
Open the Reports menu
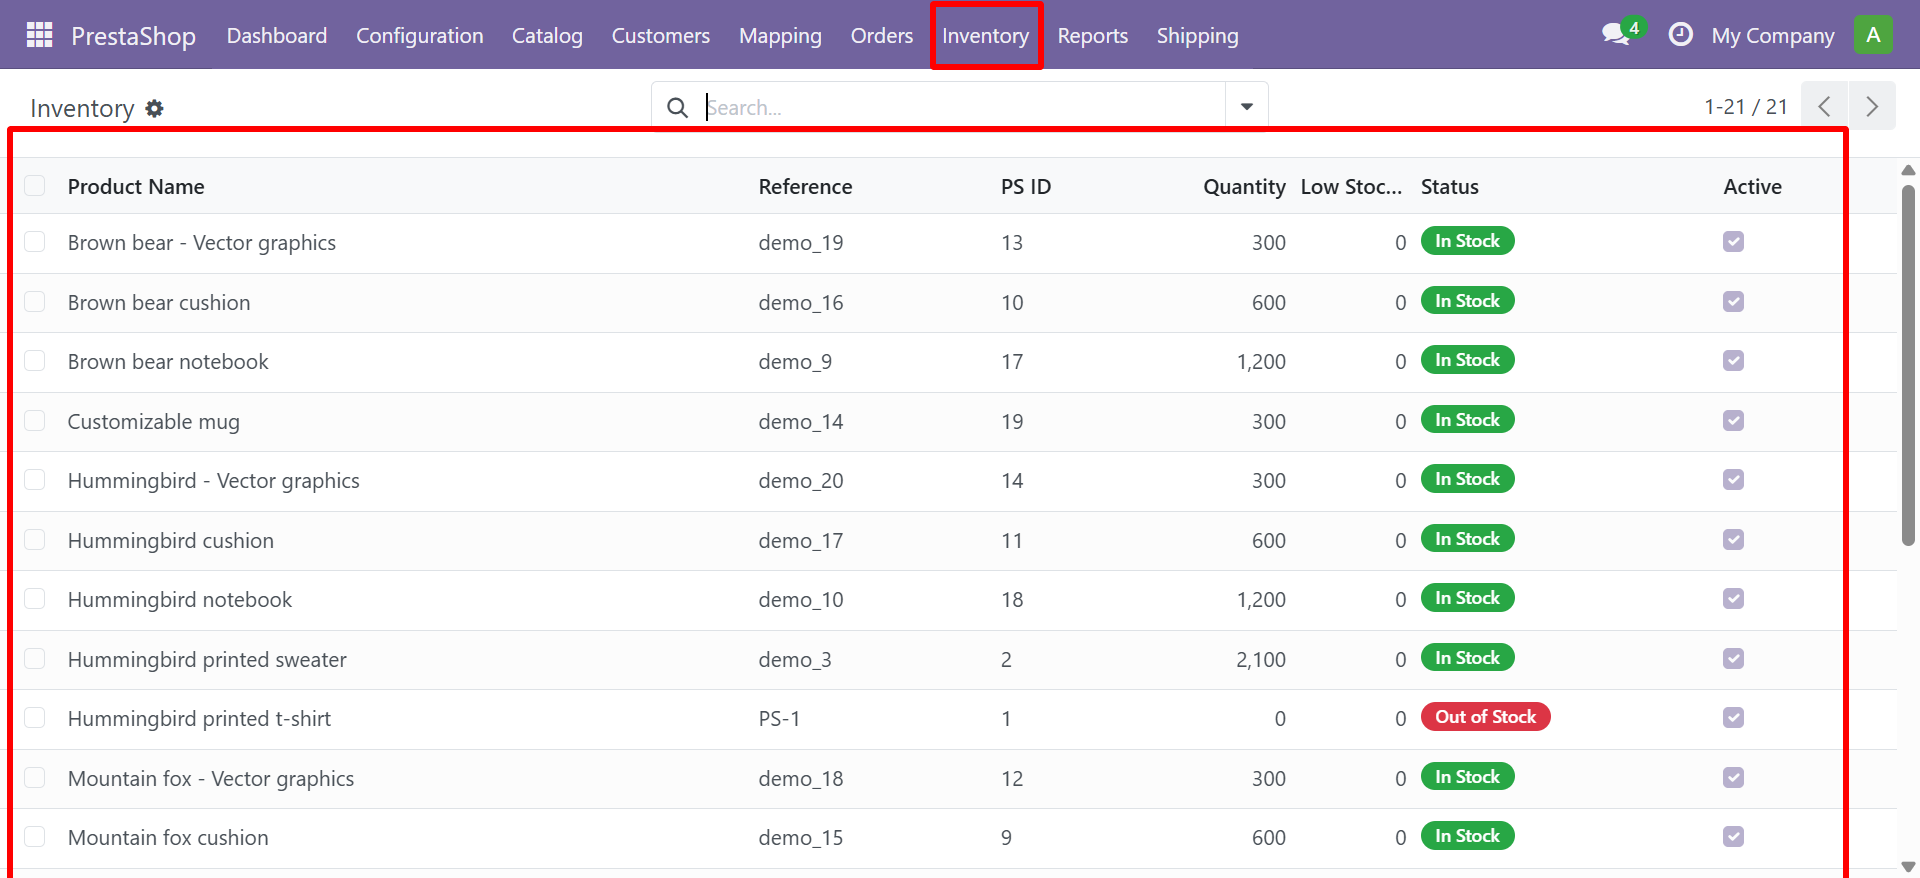(x=1092, y=36)
